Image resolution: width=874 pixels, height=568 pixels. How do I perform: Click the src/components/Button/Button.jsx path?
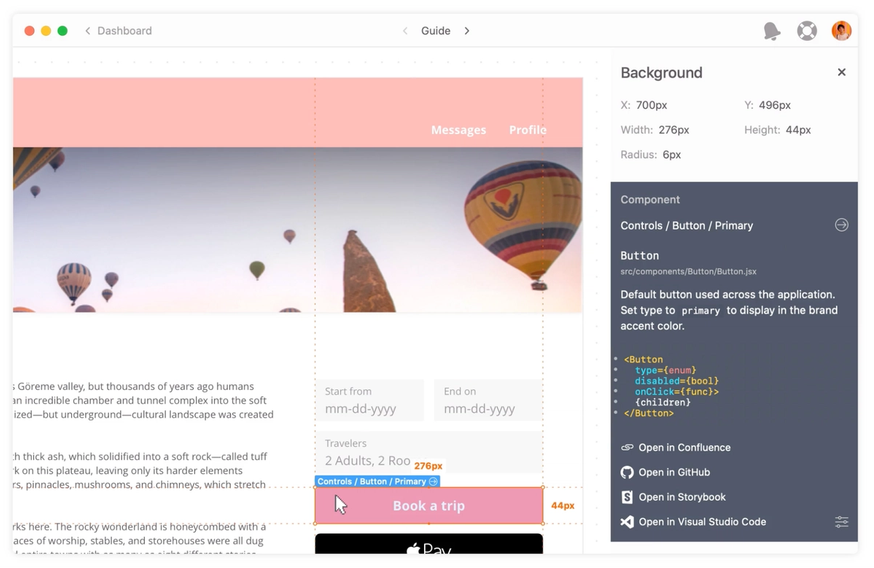[688, 271]
